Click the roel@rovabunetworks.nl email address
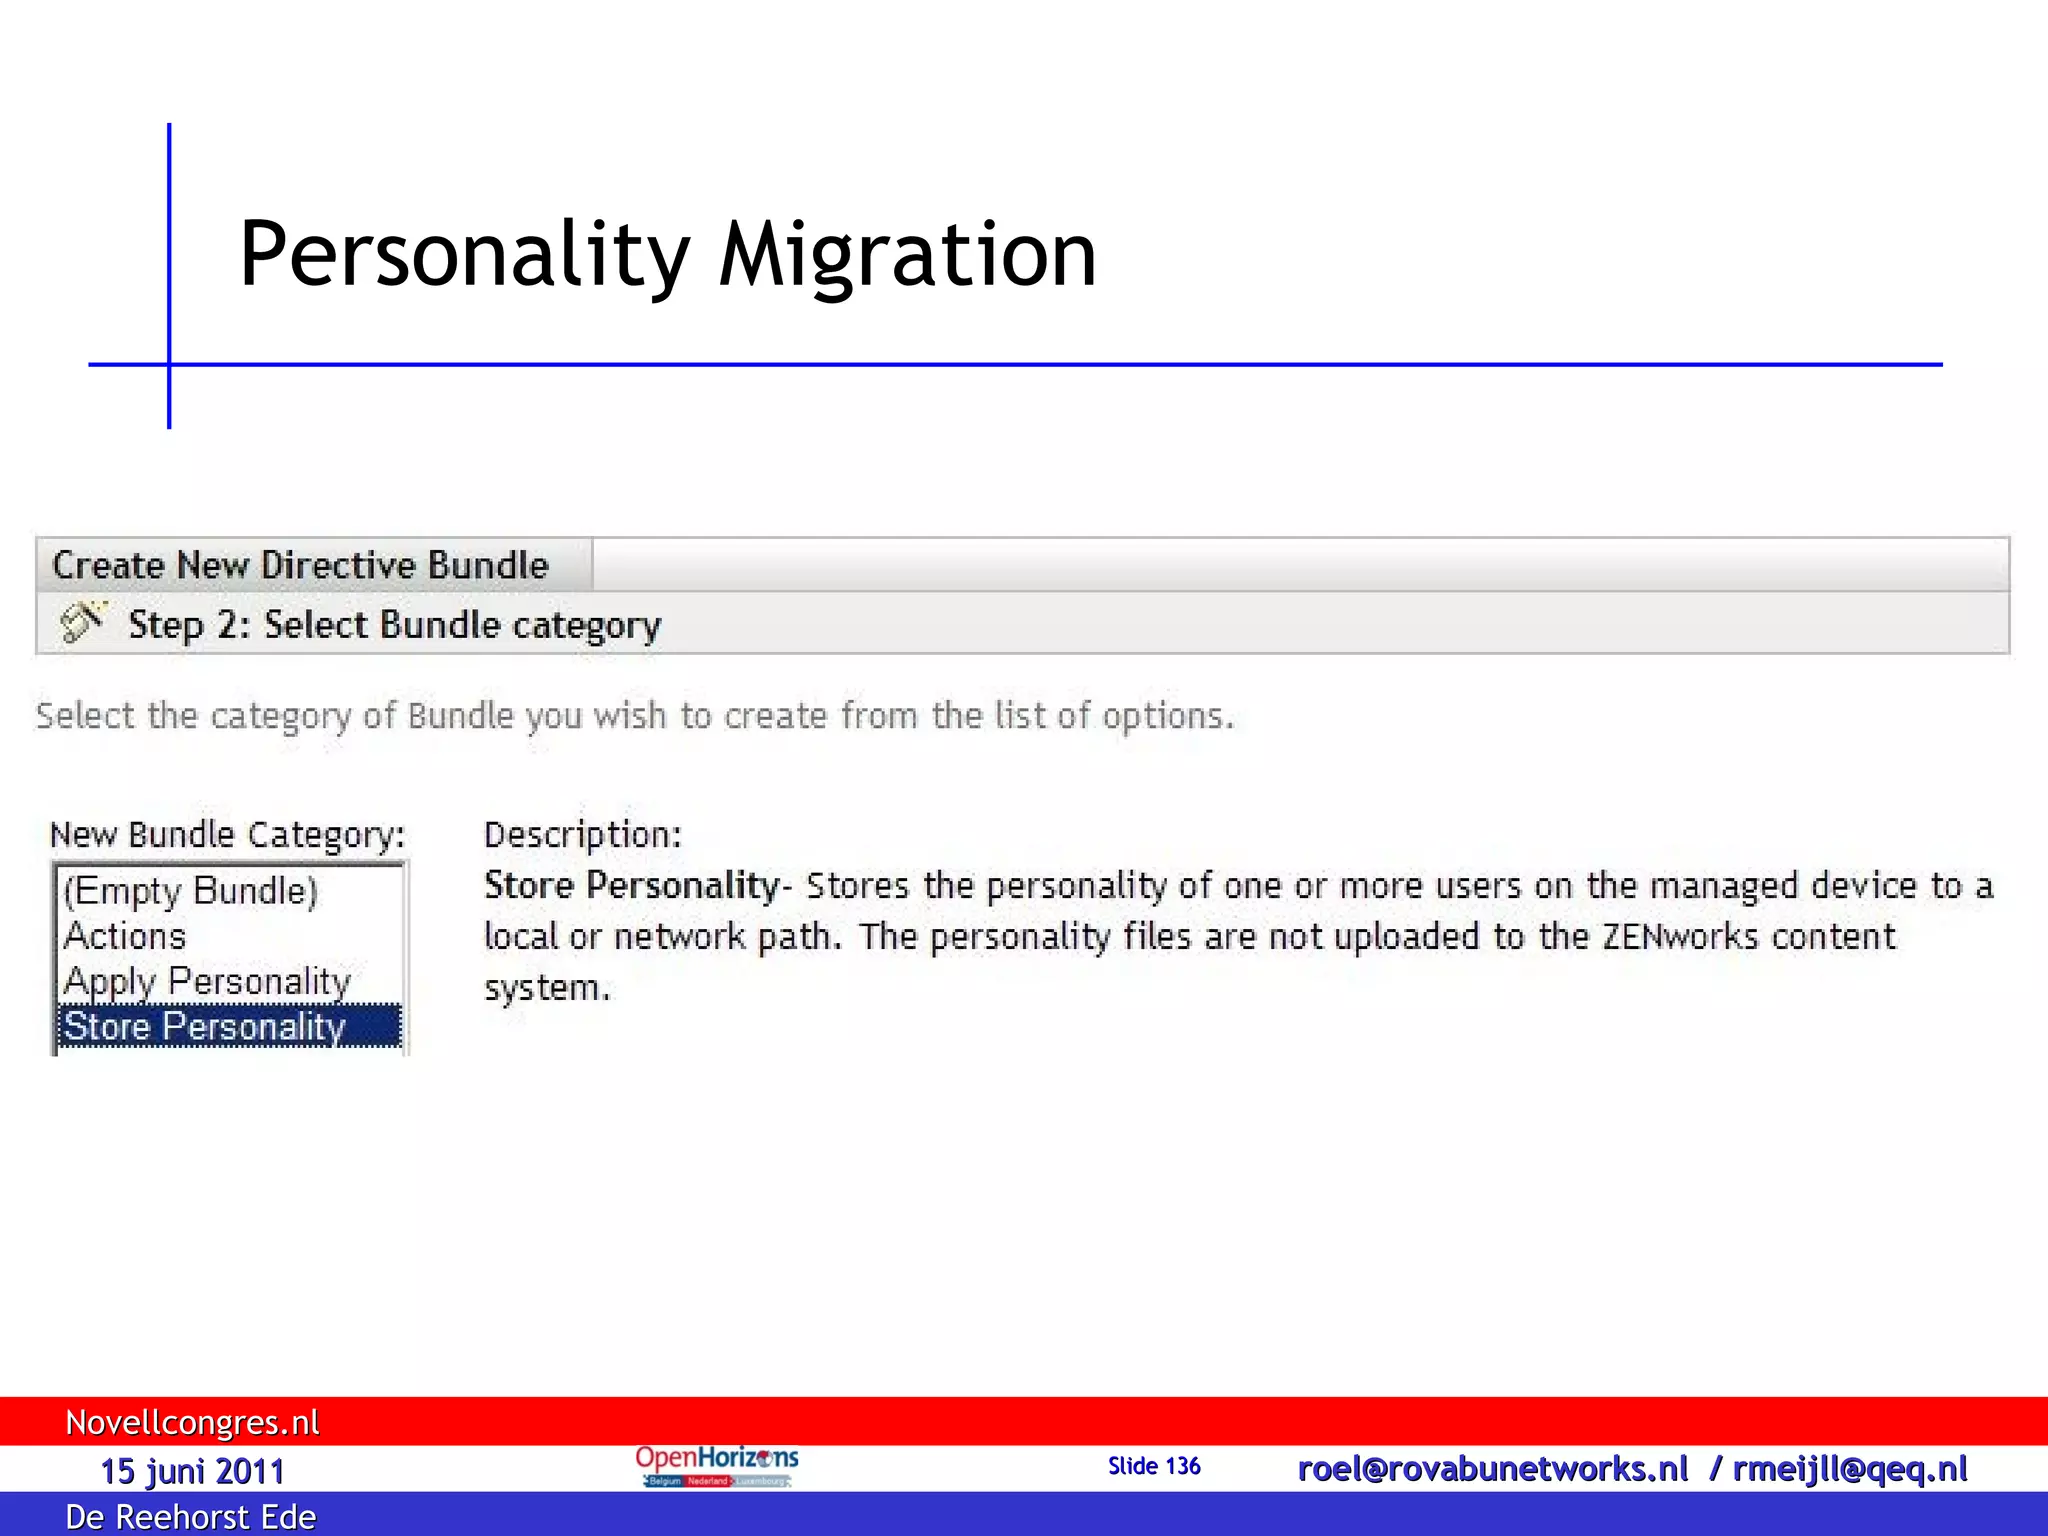 point(1492,1469)
